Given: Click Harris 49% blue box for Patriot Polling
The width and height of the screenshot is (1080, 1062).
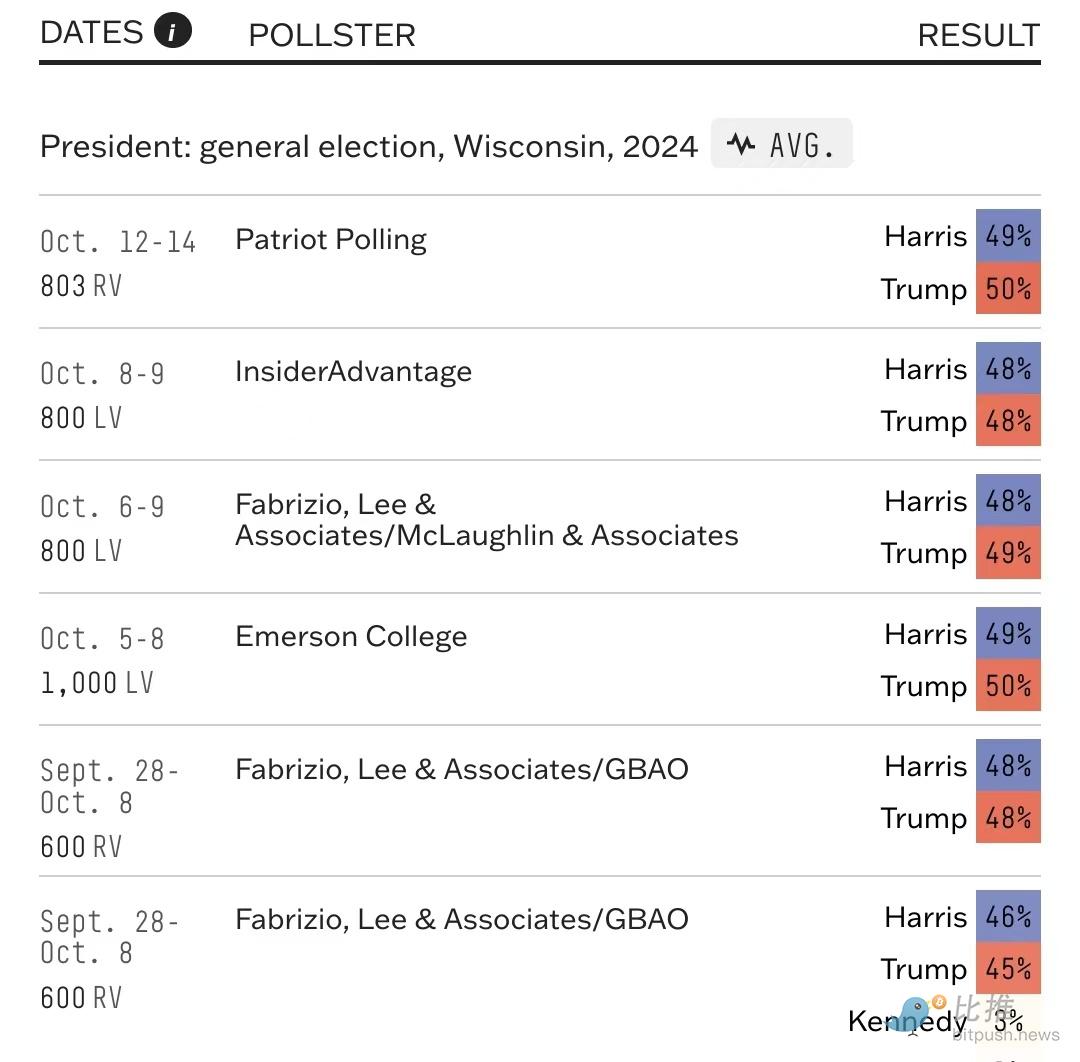Looking at the screenshot, I should pos(1008,236).
